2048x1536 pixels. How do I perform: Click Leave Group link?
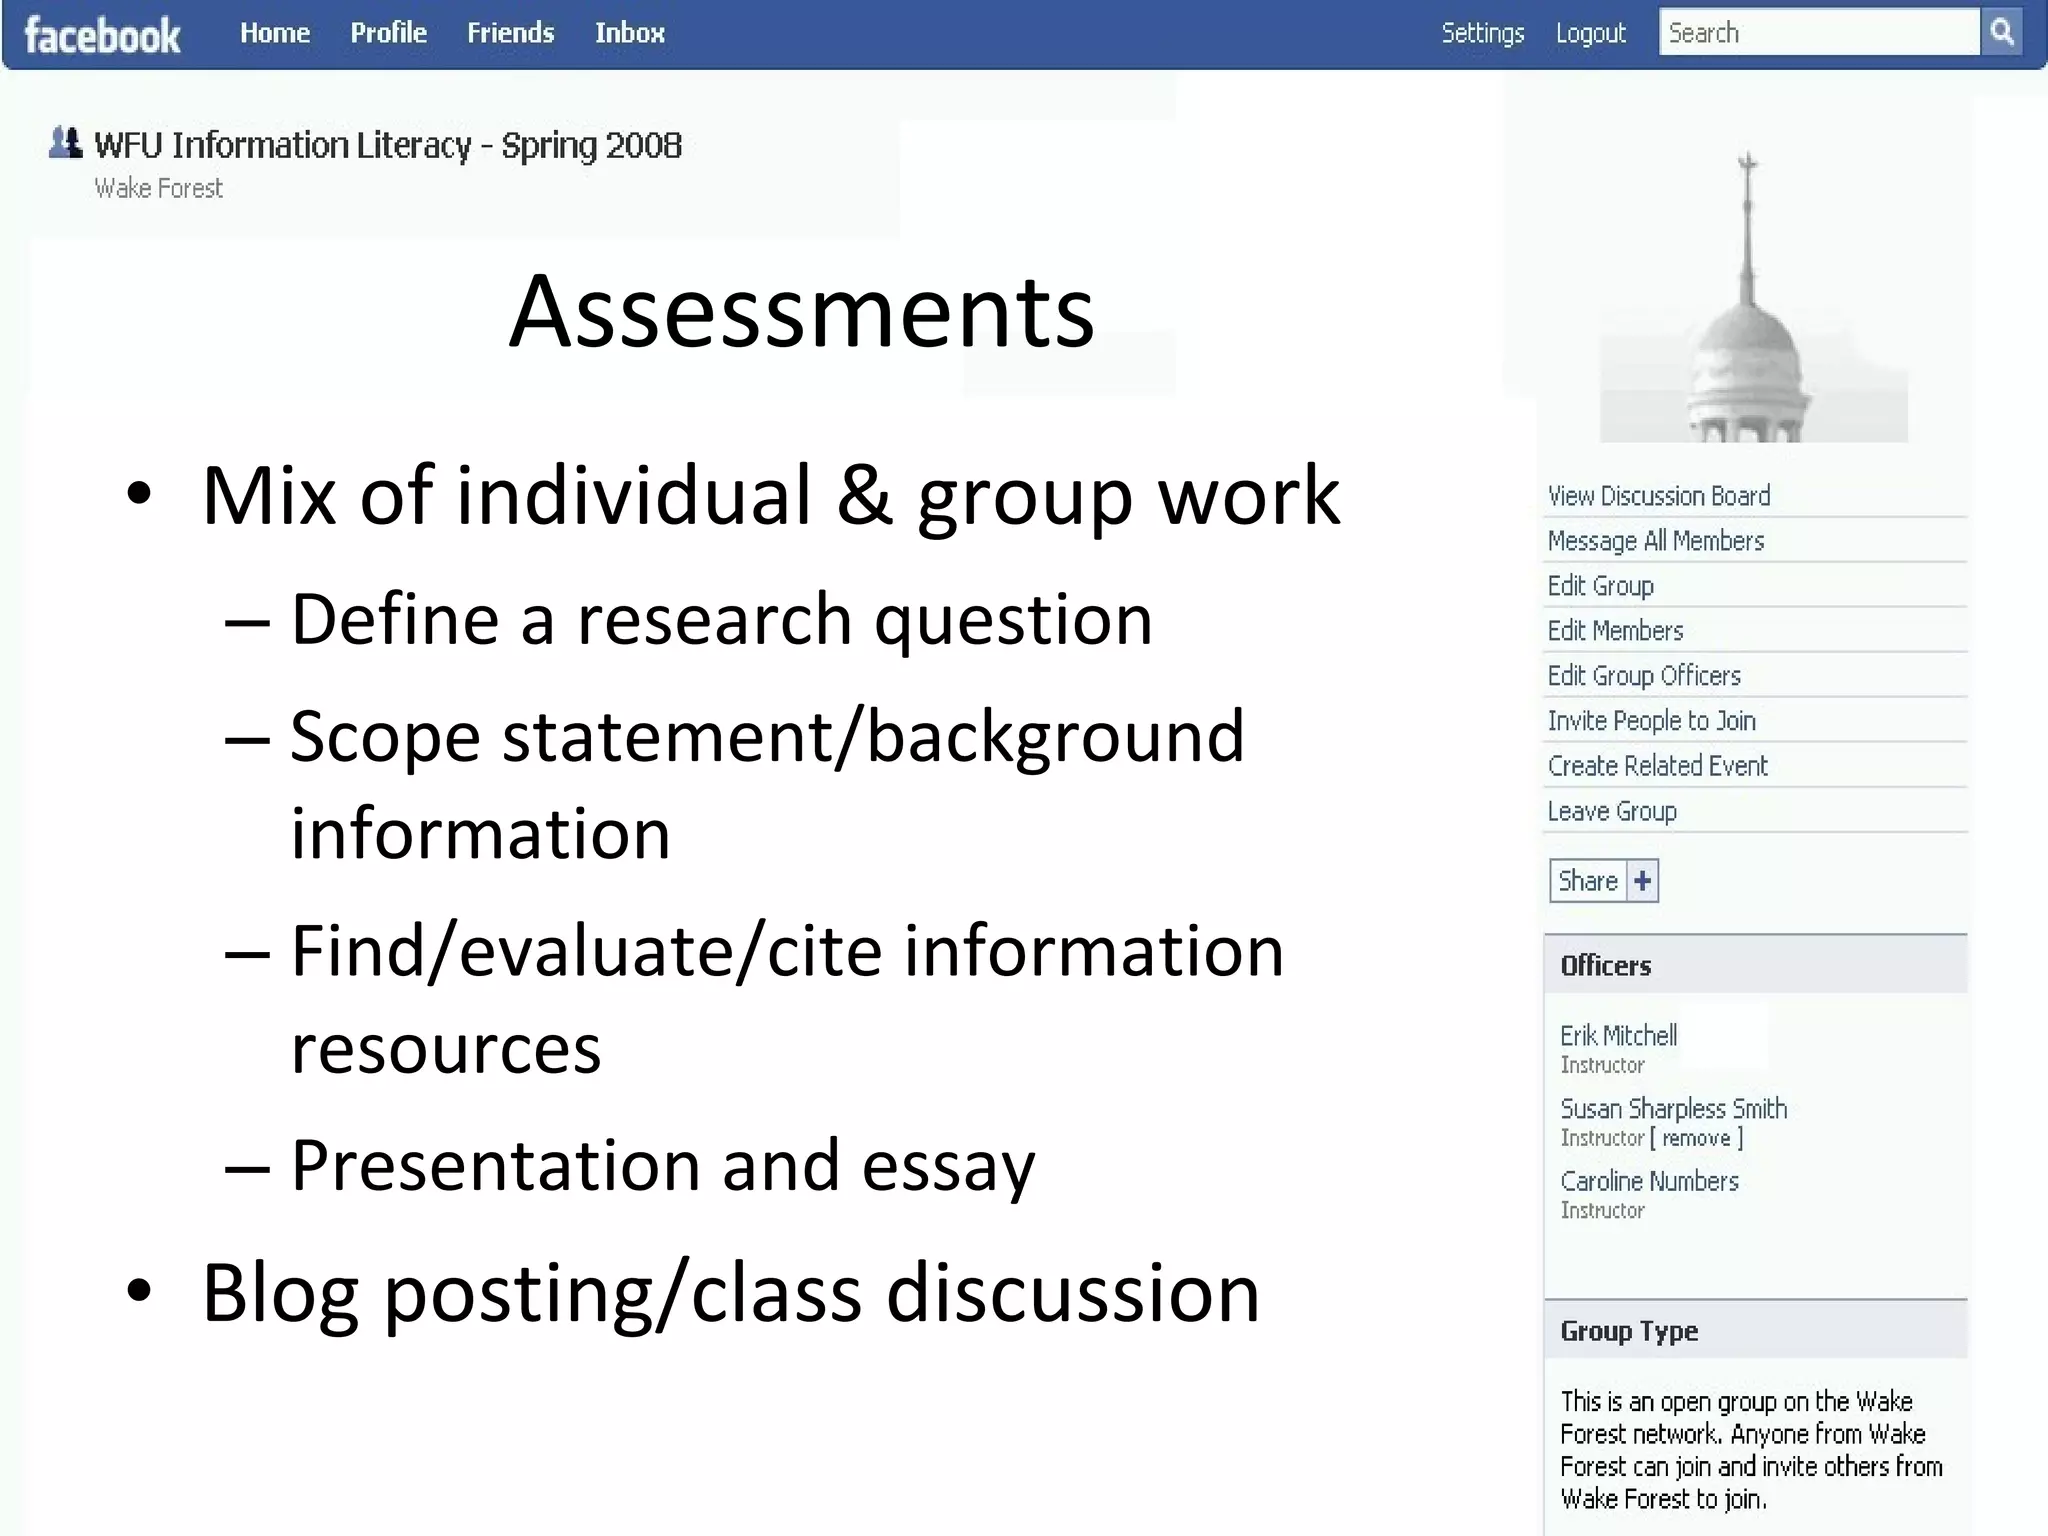(1612, 811)
